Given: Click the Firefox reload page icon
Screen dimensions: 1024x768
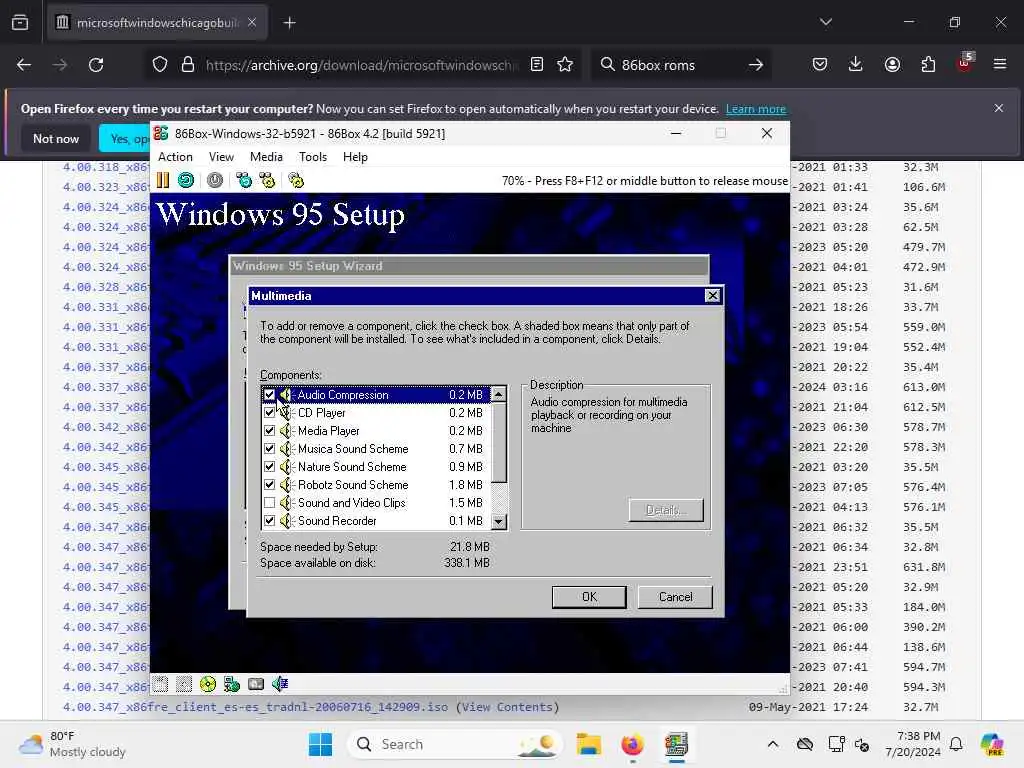Looking at the screenshot, I should pos(96,65).
